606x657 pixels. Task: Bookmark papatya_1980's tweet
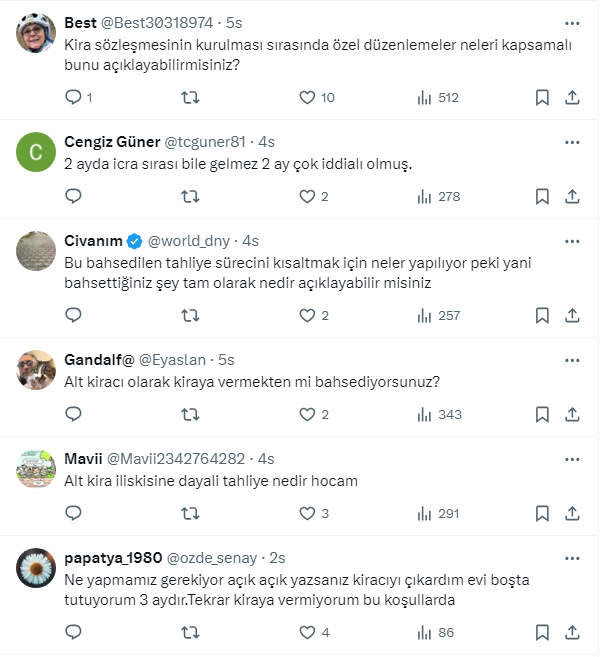(541, 632)
